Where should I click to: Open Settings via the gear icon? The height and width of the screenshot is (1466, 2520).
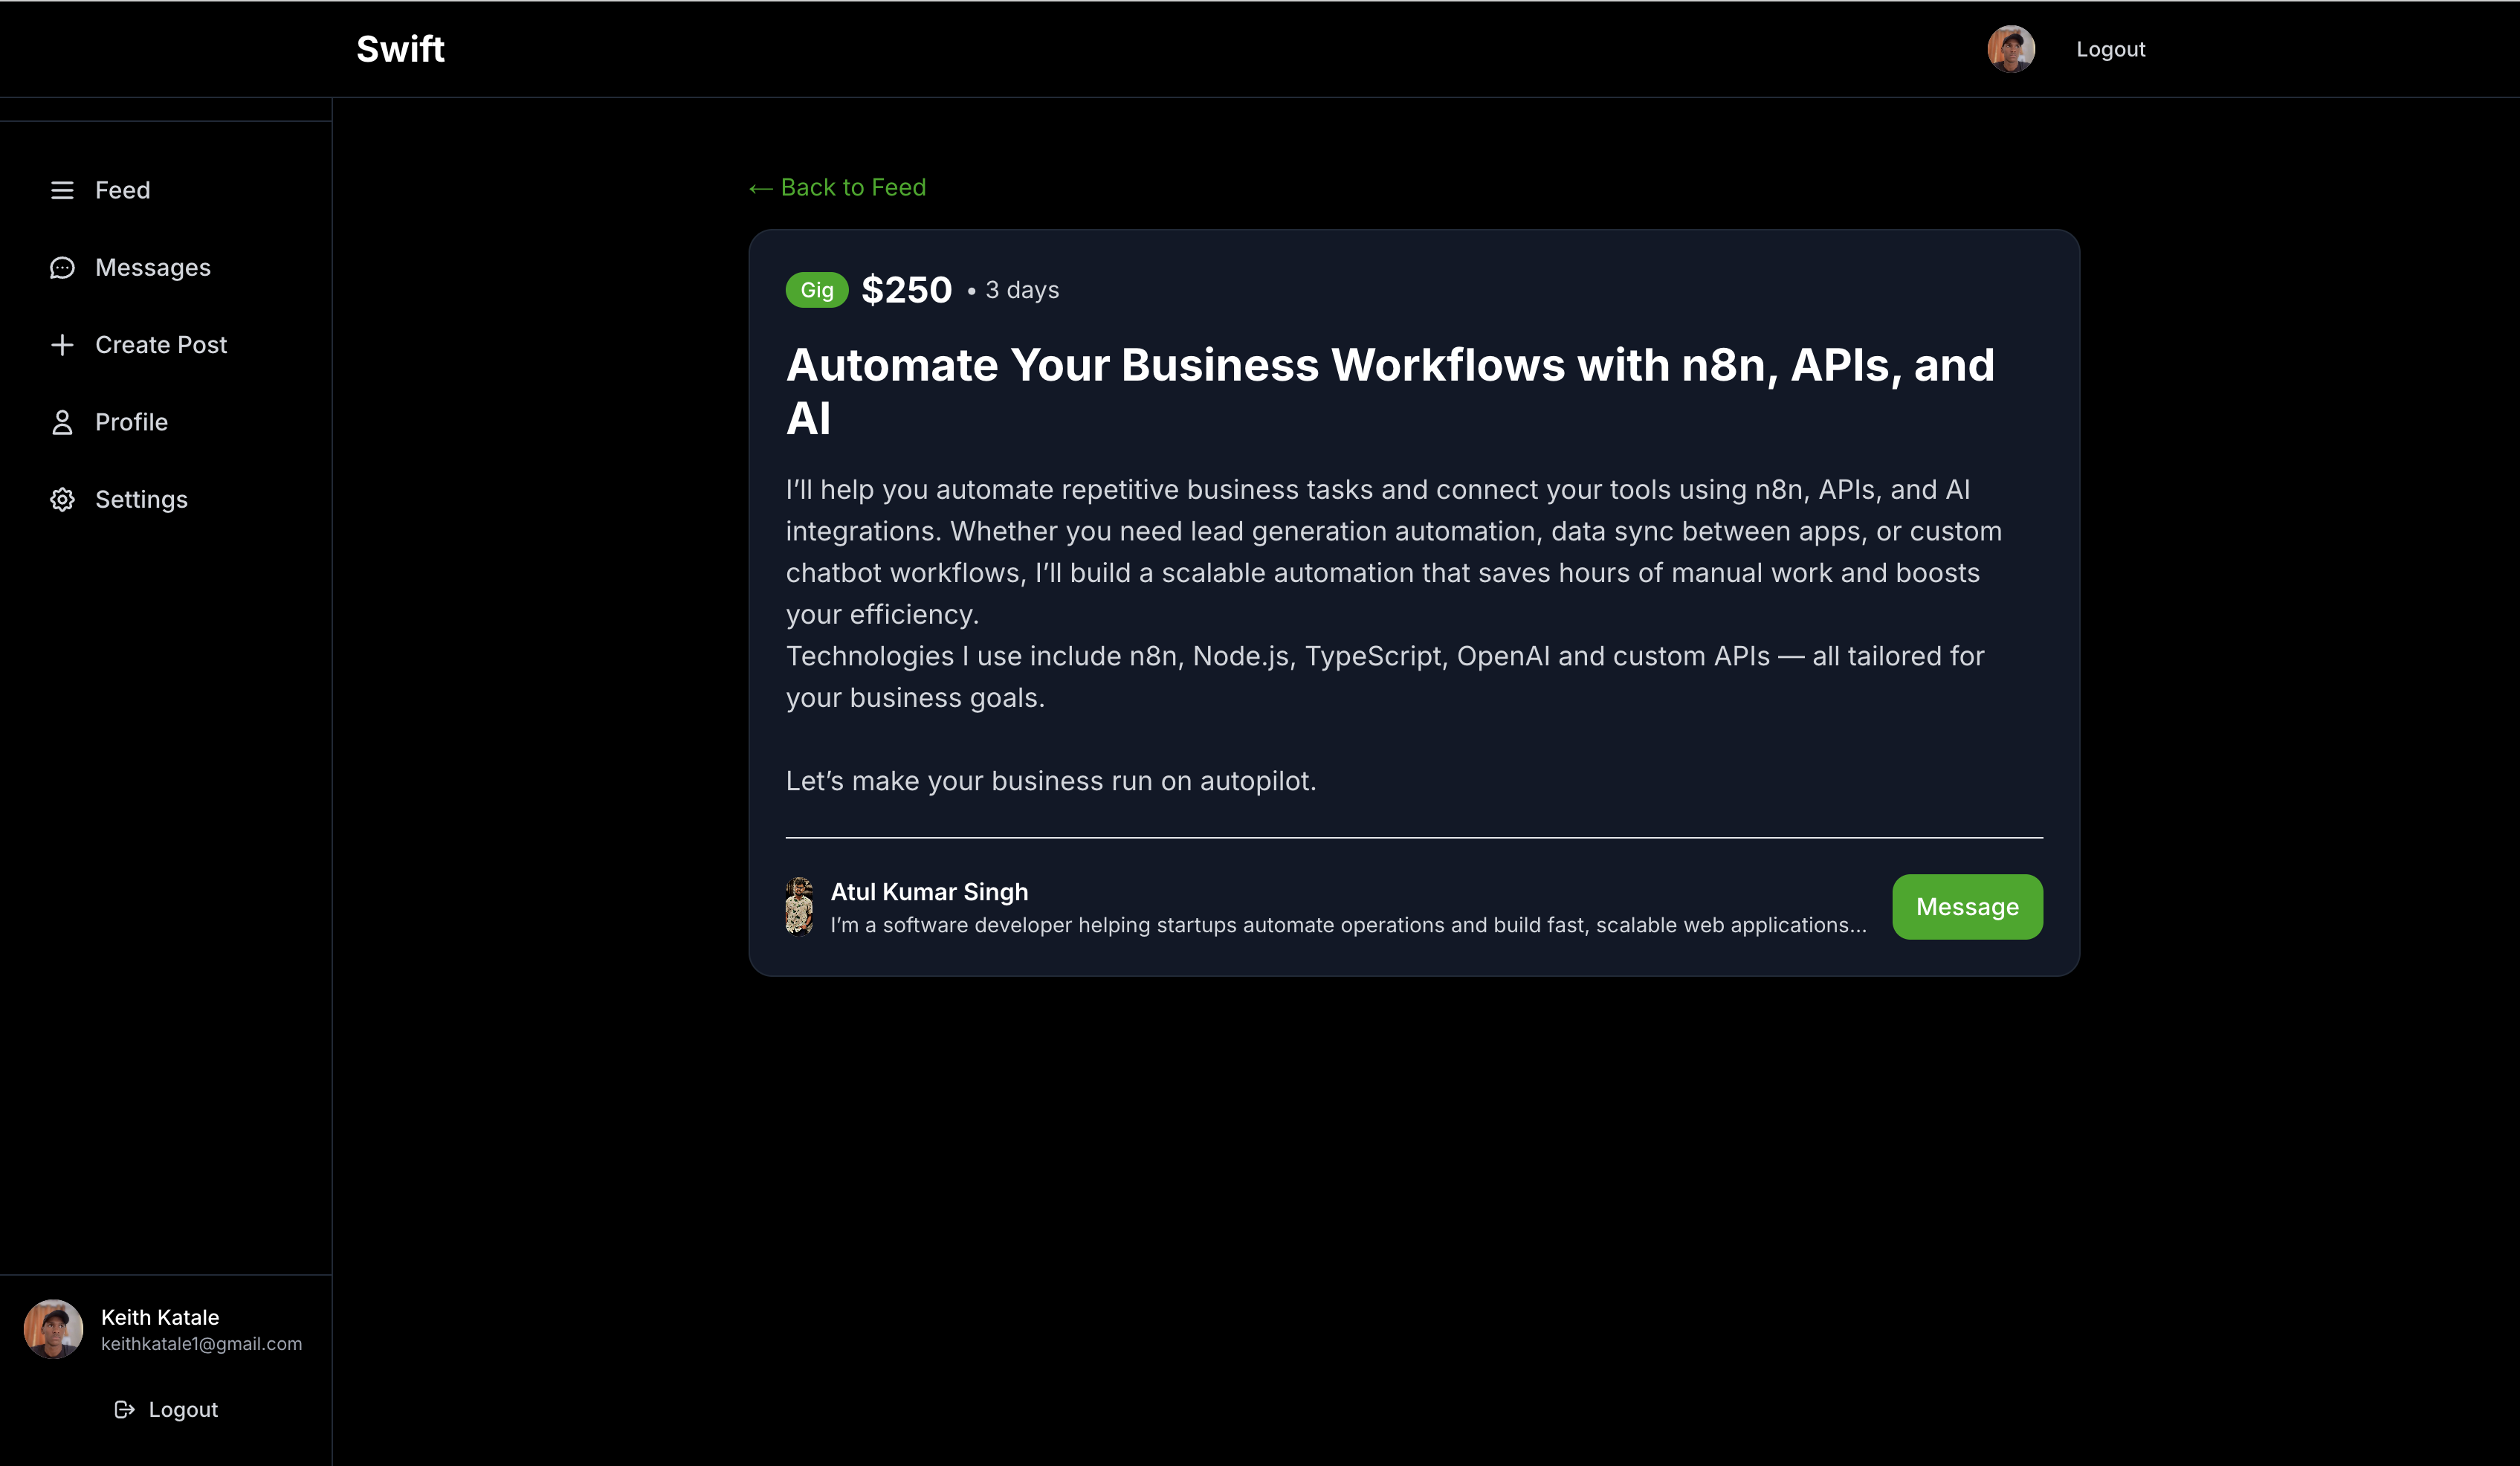[62, 499]
